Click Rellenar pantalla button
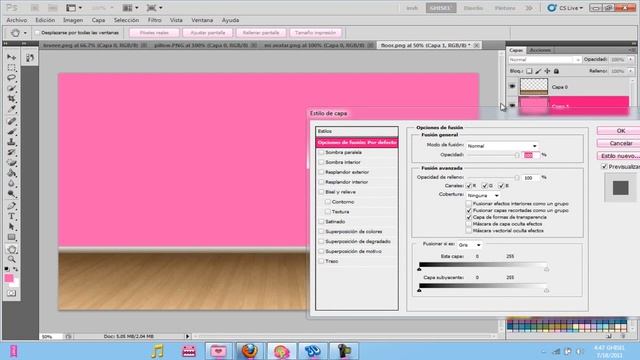This screenshot has height=360, width=640. (x=261, y=33)
